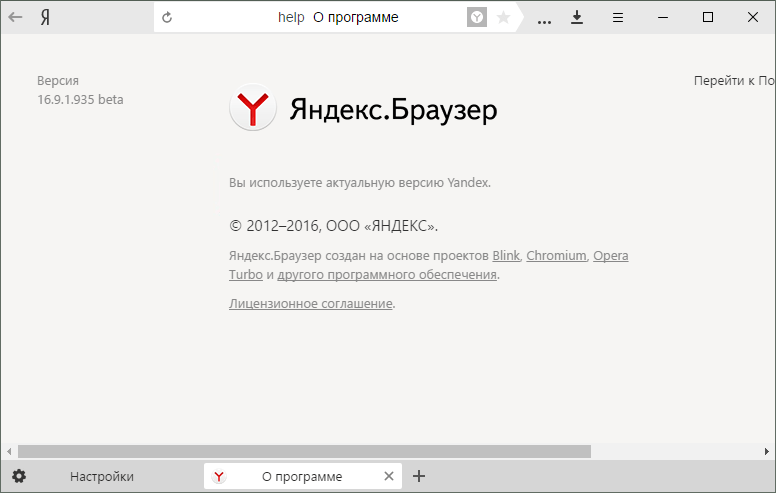
Task: Go back with the arrow button
Action: [15, 17]
